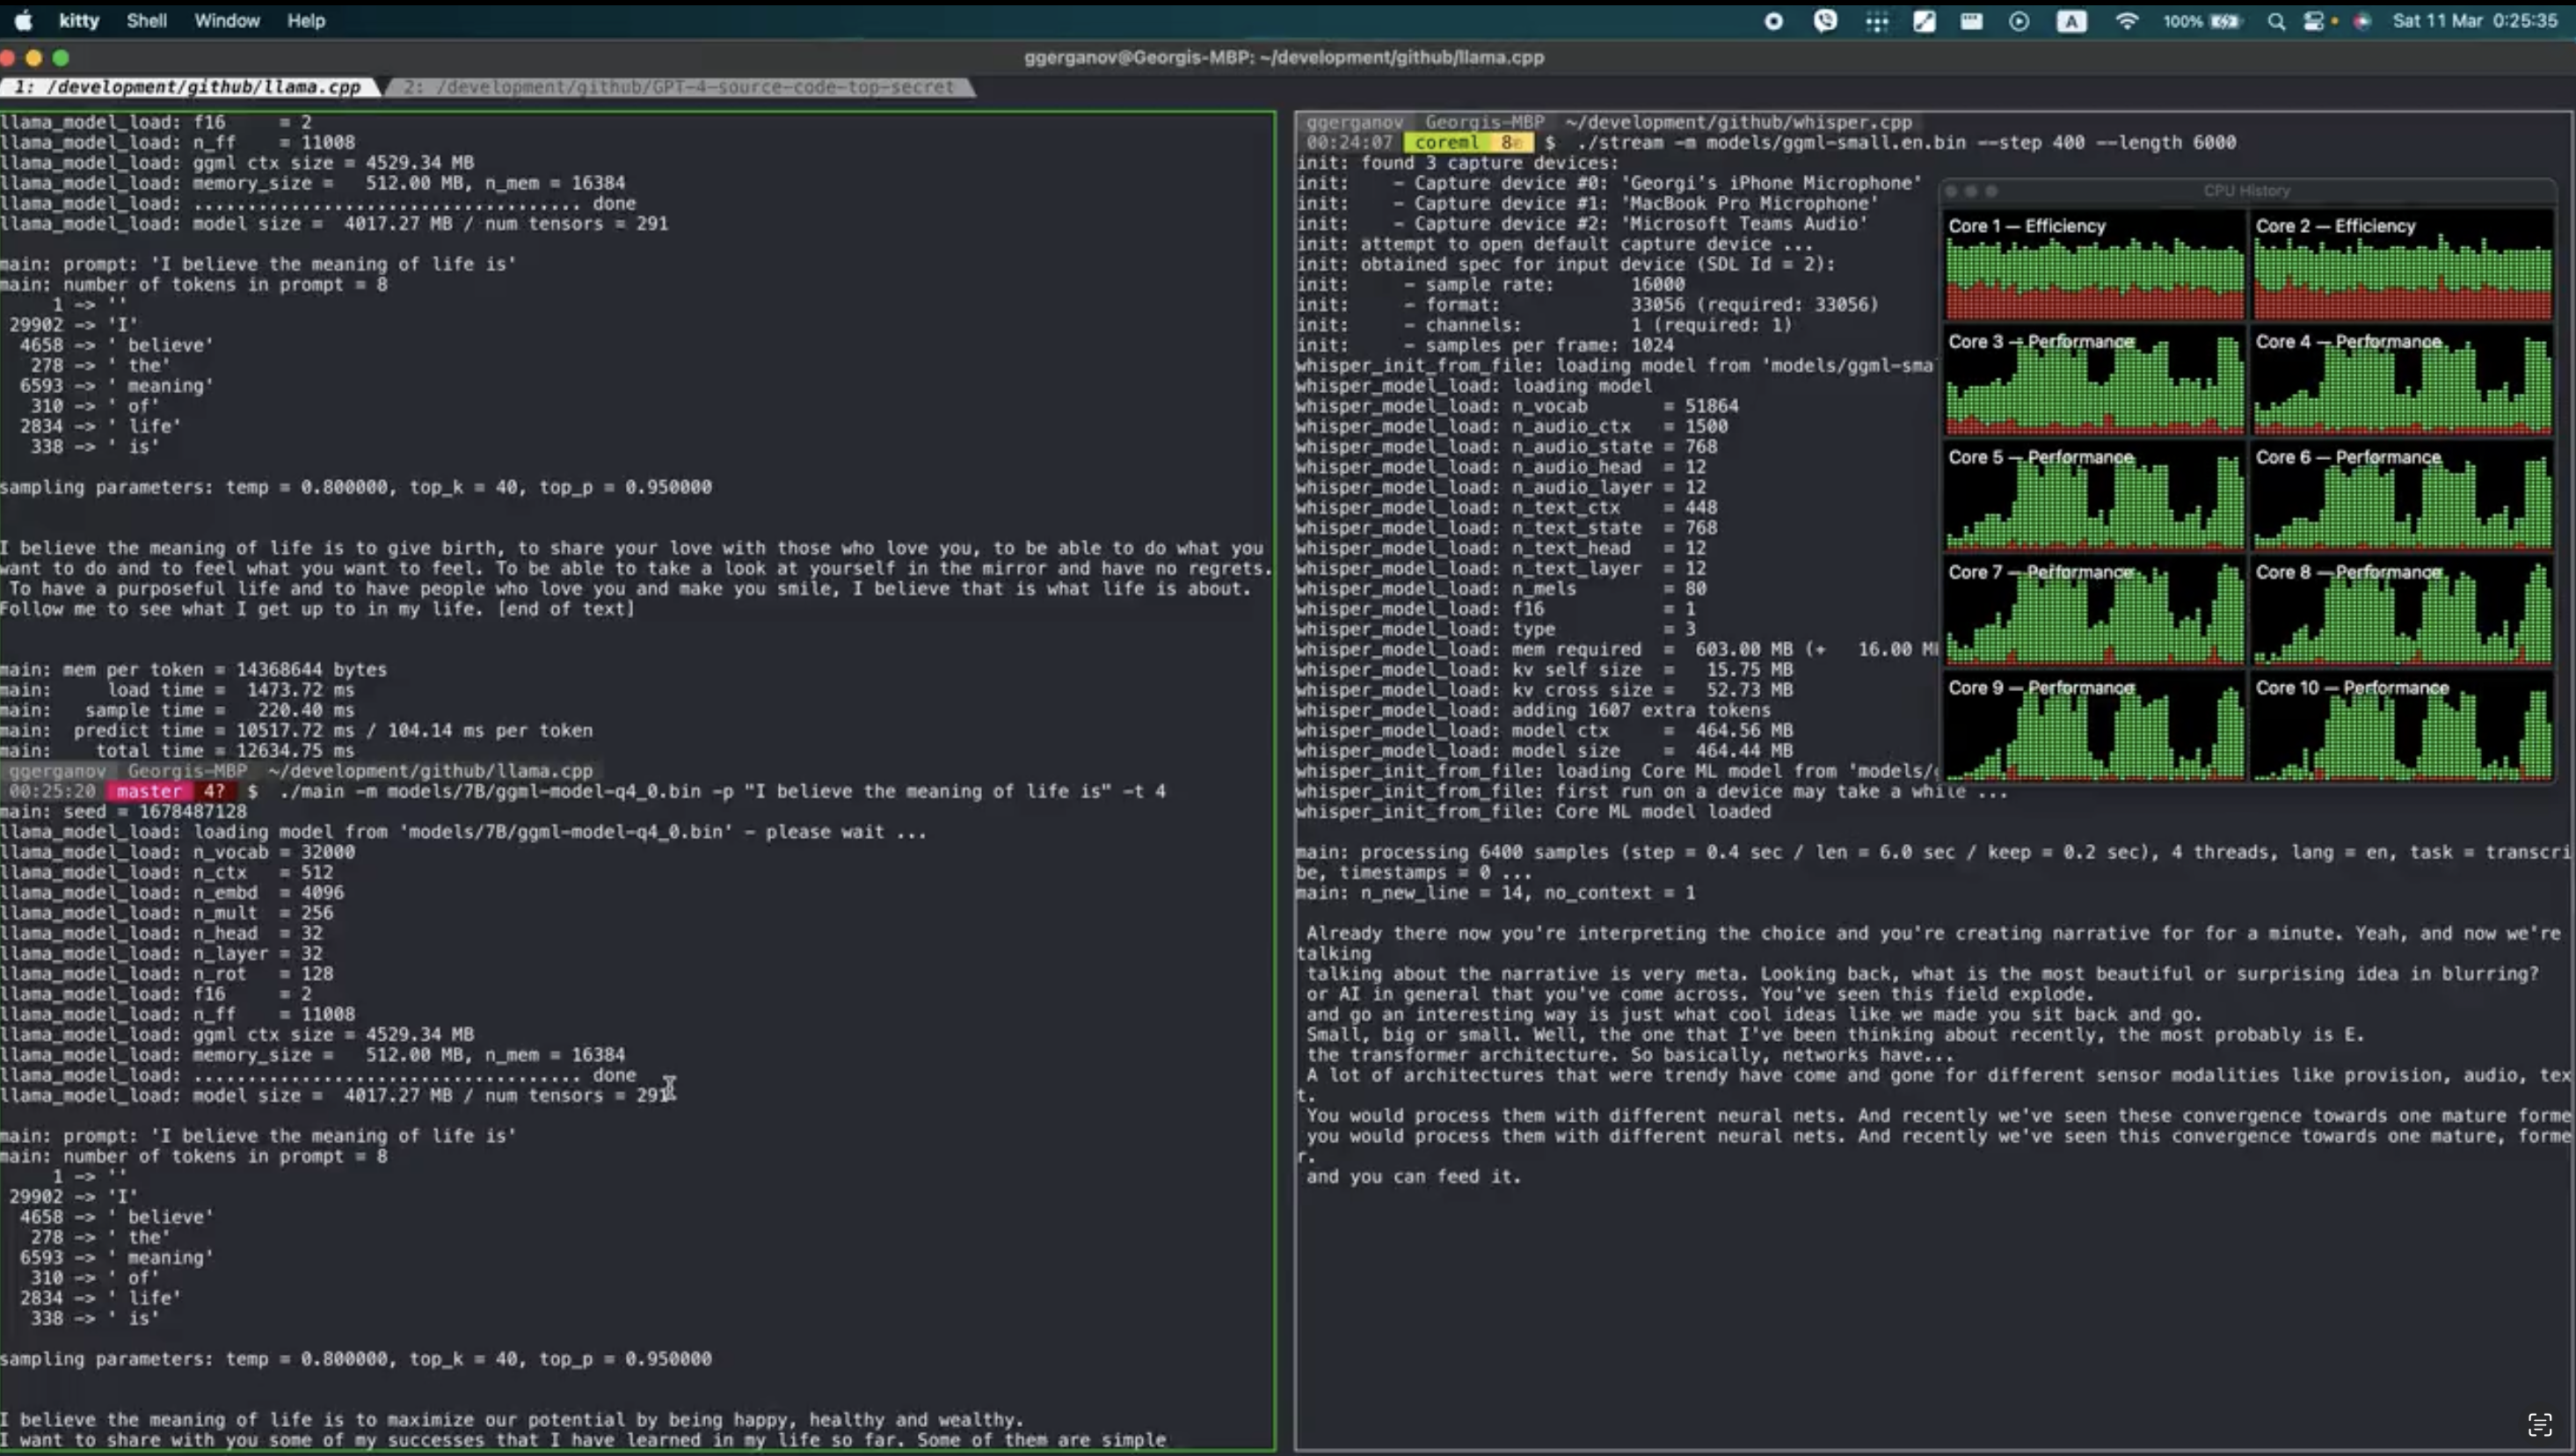Image resolution: width=2576 pixels, height=1456 pixels.
Task: Click 'Follow me to see what I get up to' line
Action: click(x=317, y=608)
